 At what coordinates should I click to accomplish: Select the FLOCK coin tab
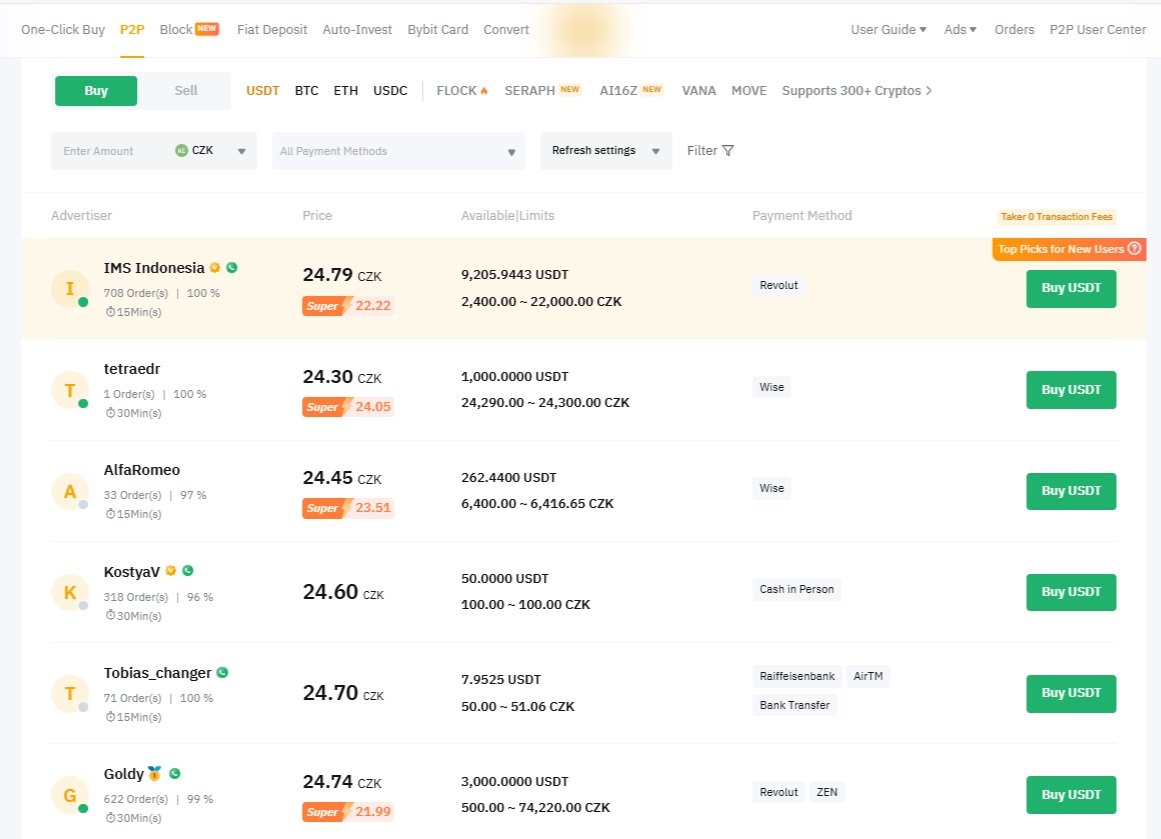[456, 90]
